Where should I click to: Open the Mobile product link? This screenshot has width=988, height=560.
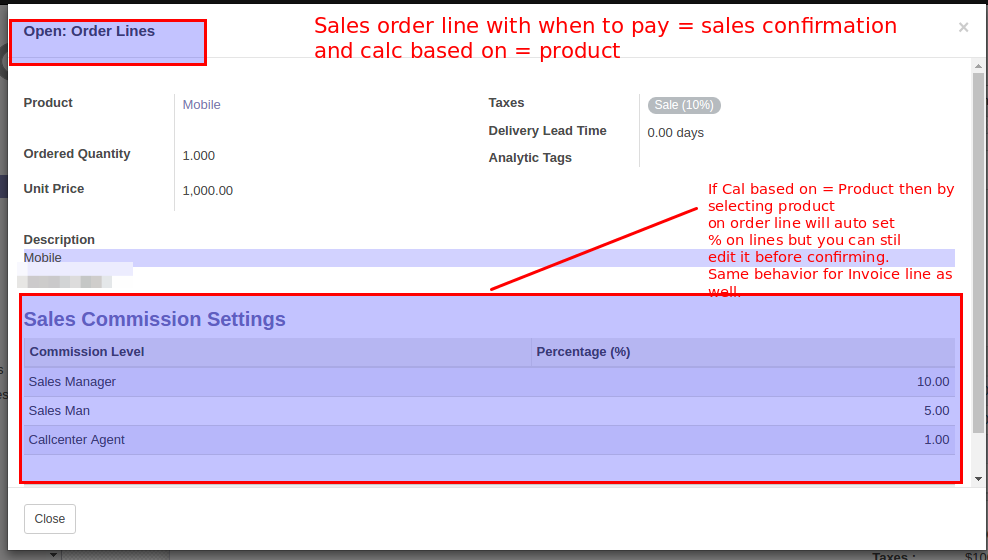click(201, 105)
